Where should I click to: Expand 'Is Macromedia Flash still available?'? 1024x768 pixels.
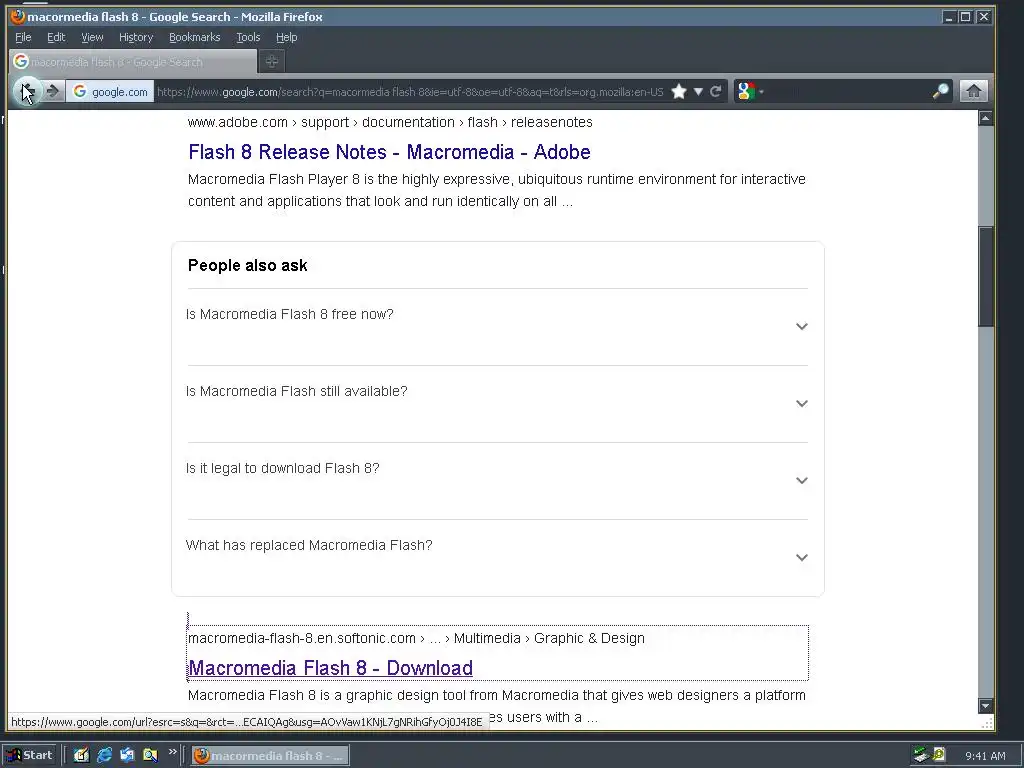497,404
